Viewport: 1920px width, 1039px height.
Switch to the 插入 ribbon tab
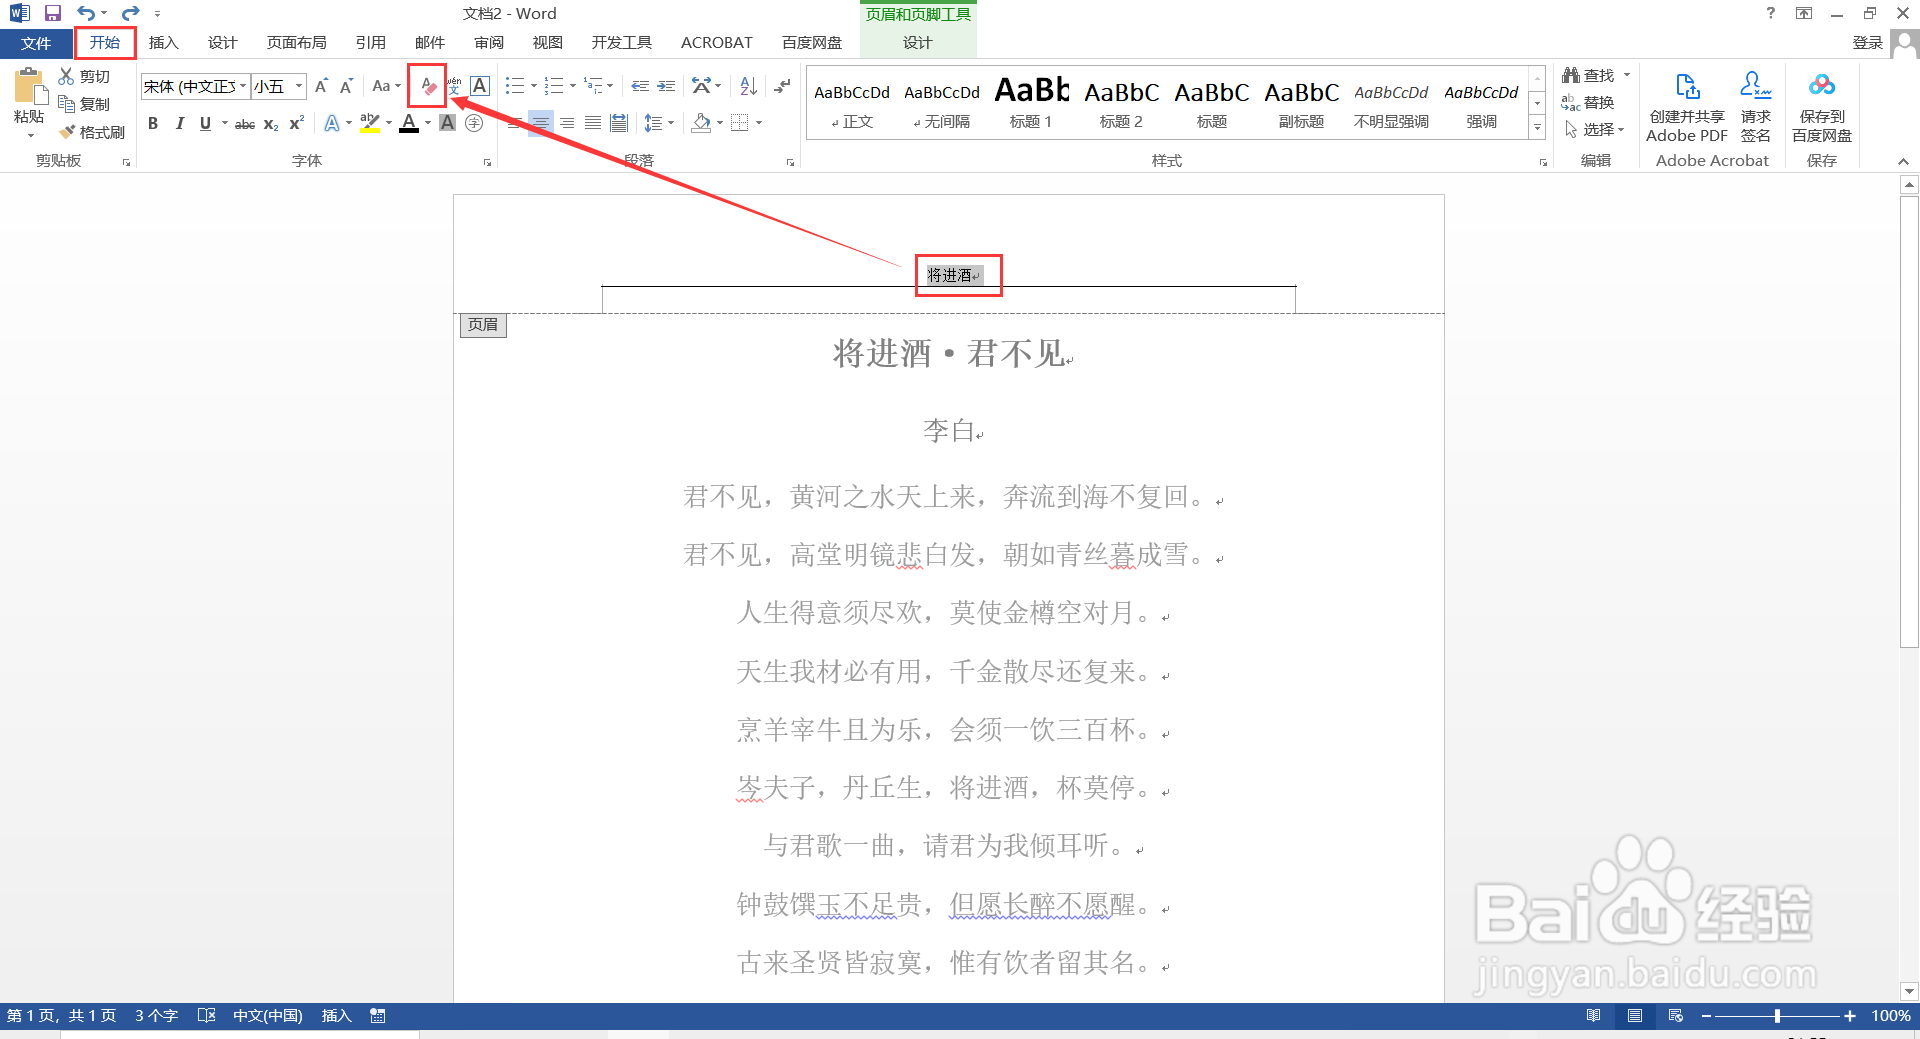163,42
